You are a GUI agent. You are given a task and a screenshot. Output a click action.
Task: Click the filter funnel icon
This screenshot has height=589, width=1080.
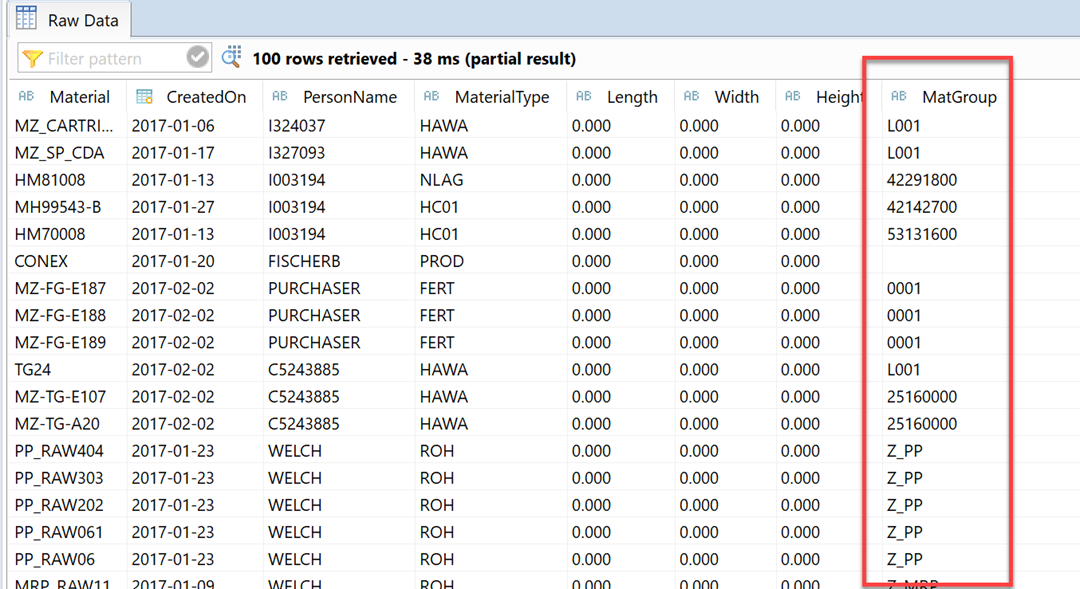pos(32,59)
